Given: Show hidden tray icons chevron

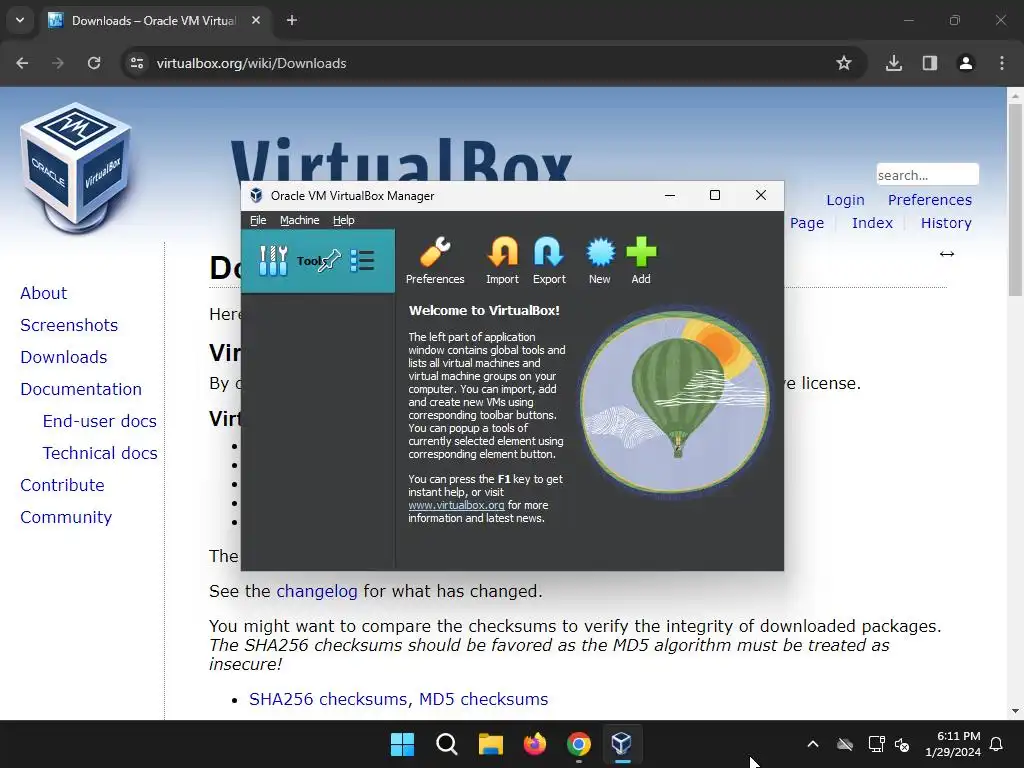Looking at the screenshot, I should tap(813, 744).
